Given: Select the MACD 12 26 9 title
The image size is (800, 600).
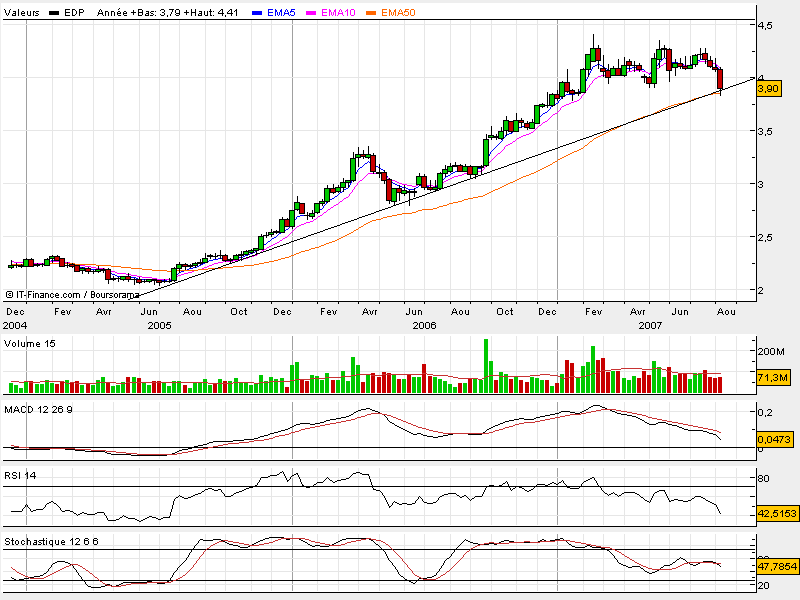Looking at the screenshot, I should (38, 410).
